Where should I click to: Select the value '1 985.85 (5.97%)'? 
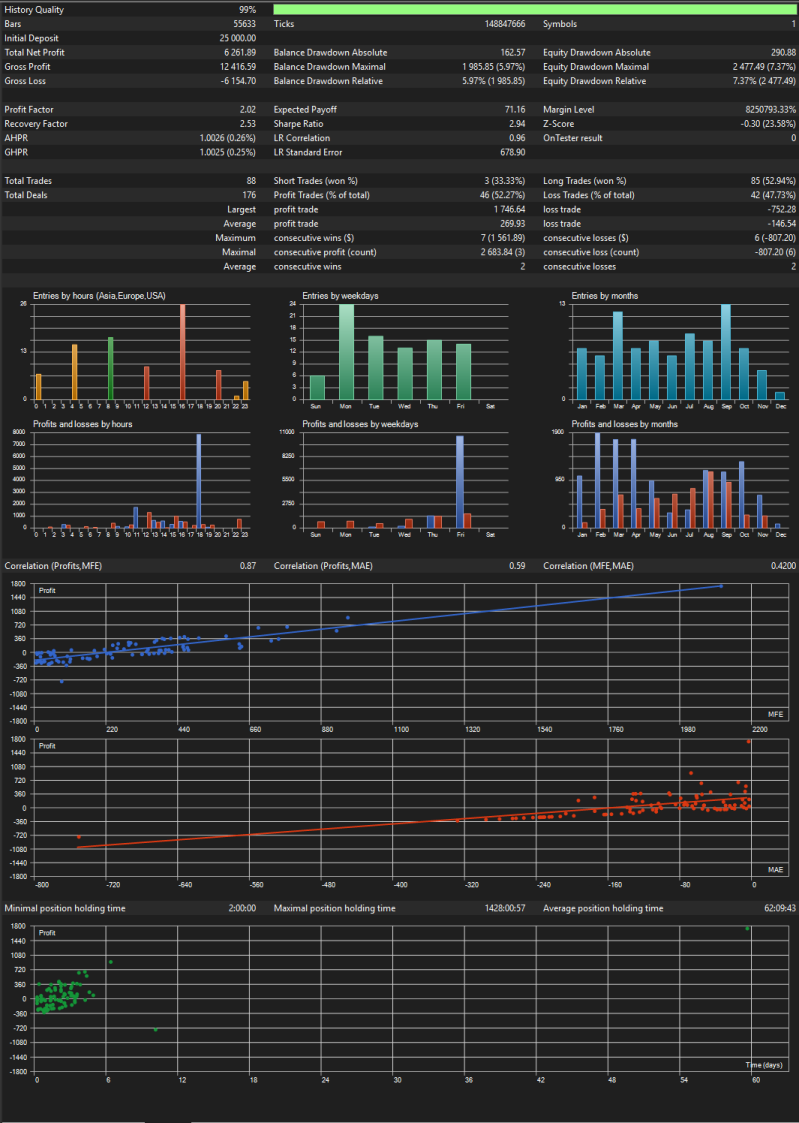[494, 67]
